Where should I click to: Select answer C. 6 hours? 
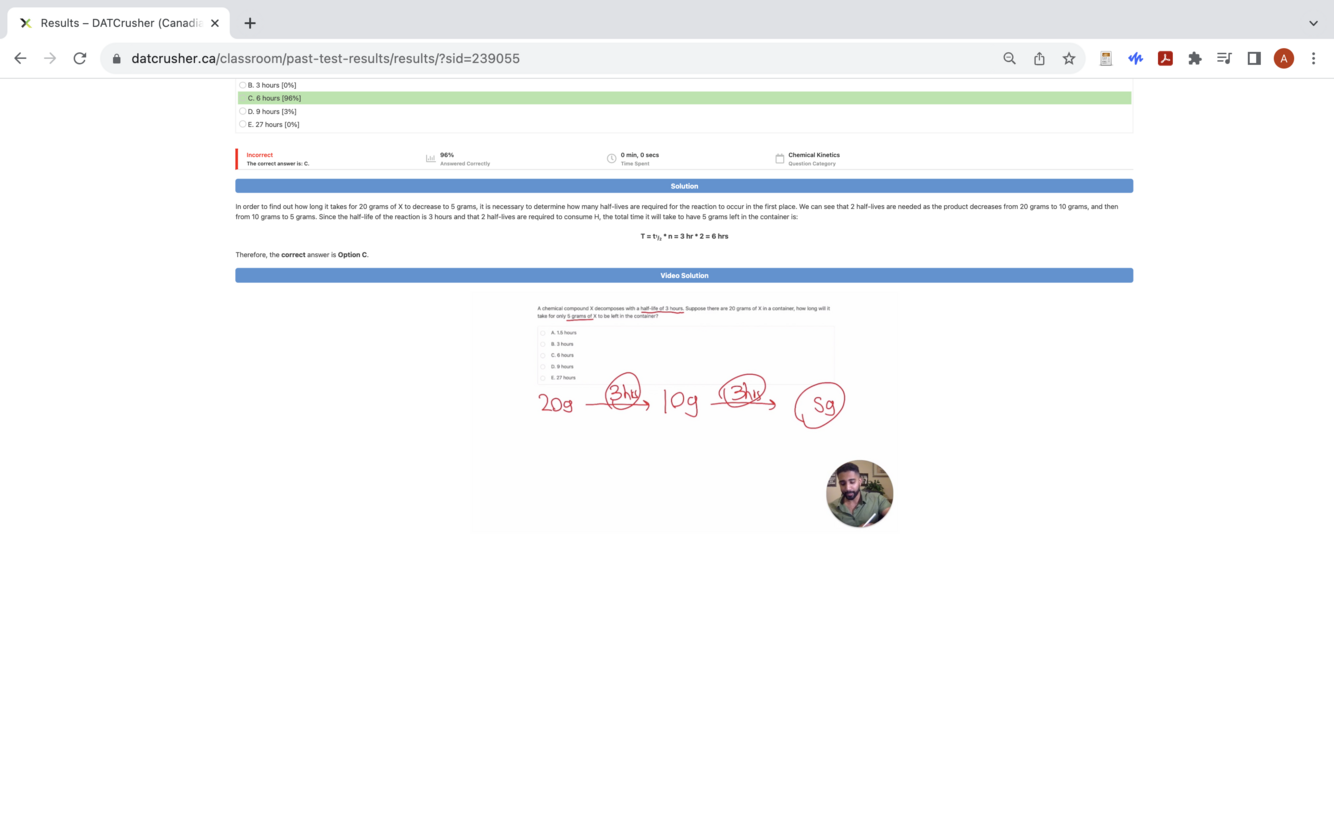pos(685,98)
